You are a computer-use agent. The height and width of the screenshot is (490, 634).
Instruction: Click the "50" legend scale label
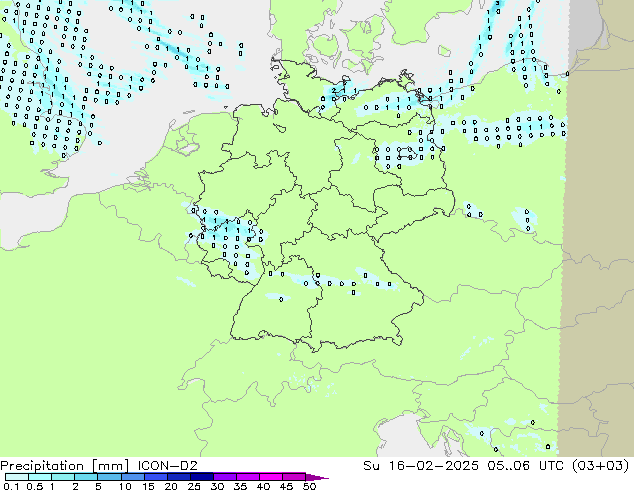pyautogui.click(x=310, y=486)
